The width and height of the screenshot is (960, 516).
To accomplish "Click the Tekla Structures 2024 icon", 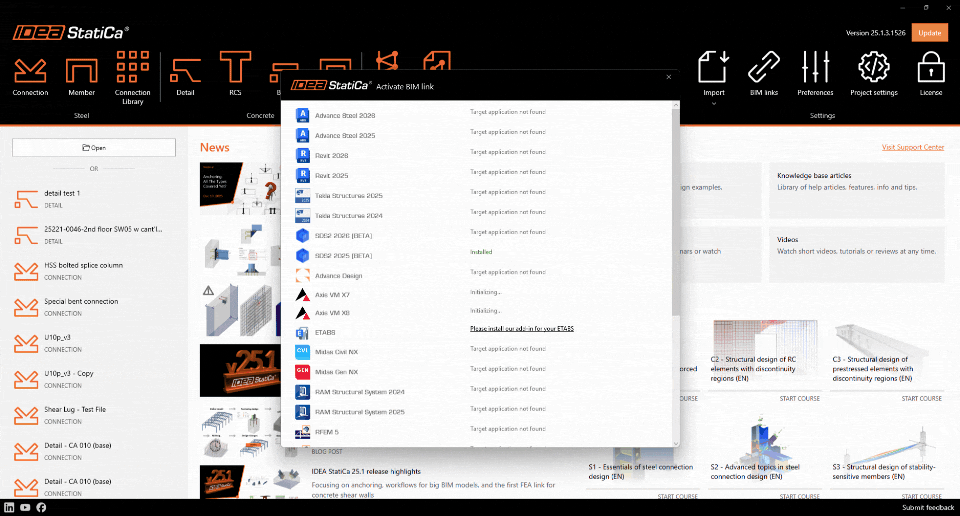I will pyautogui.click(x=302, y=215).
